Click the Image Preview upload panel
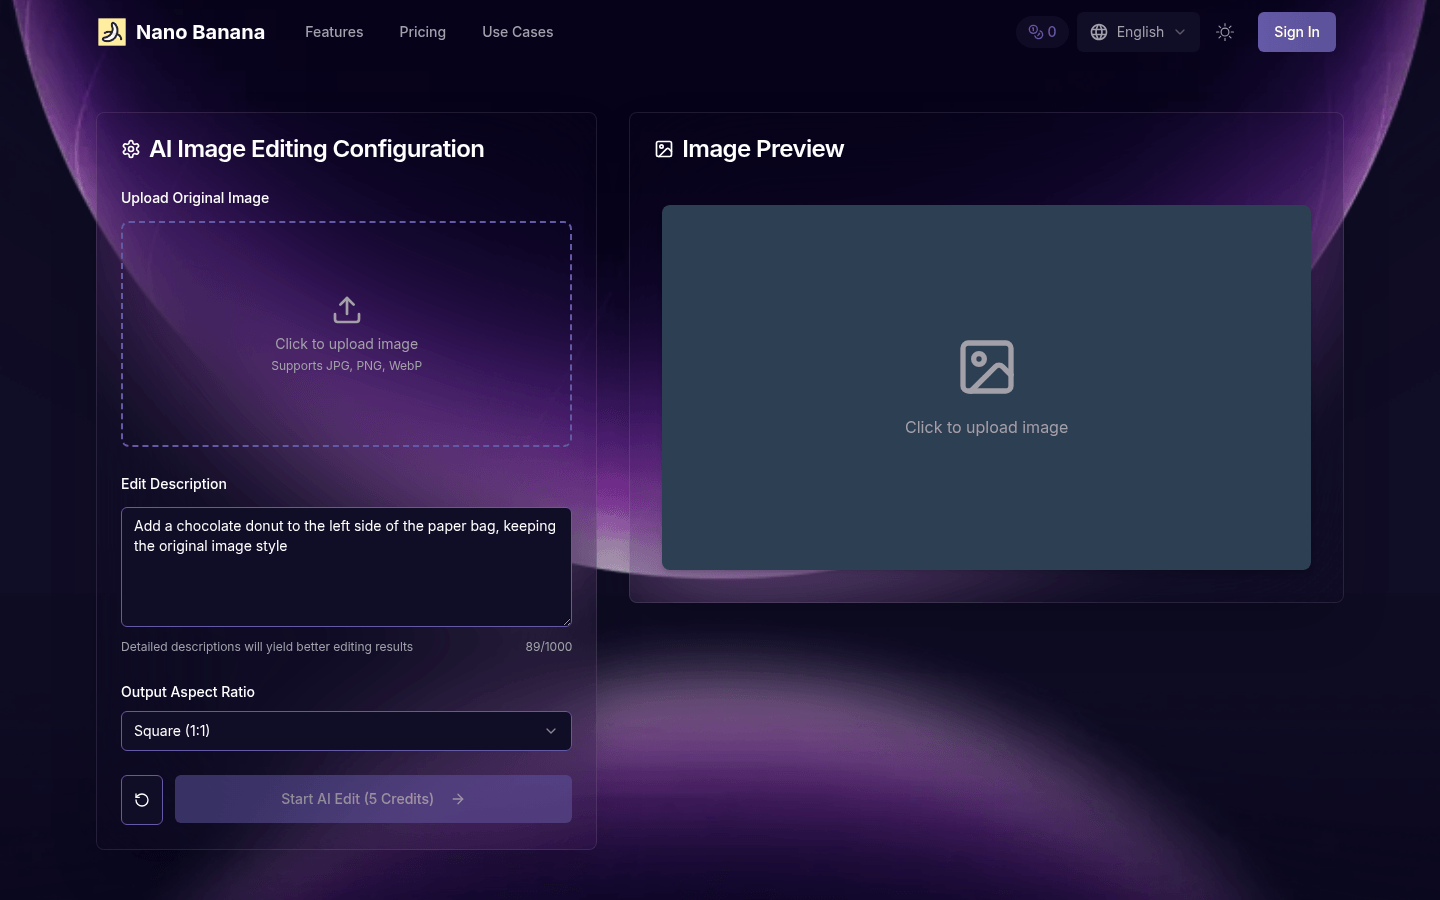1440x900 pixels. [986, 388]
